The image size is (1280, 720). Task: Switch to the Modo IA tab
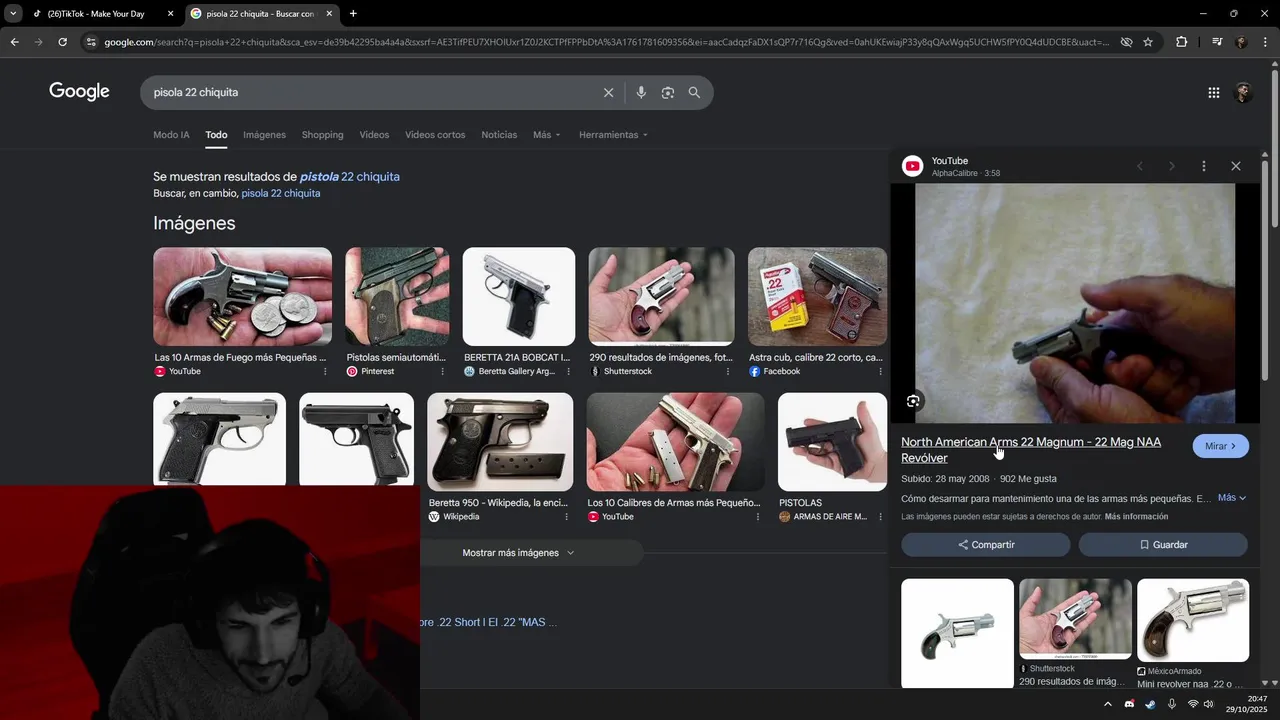(171, 135)
